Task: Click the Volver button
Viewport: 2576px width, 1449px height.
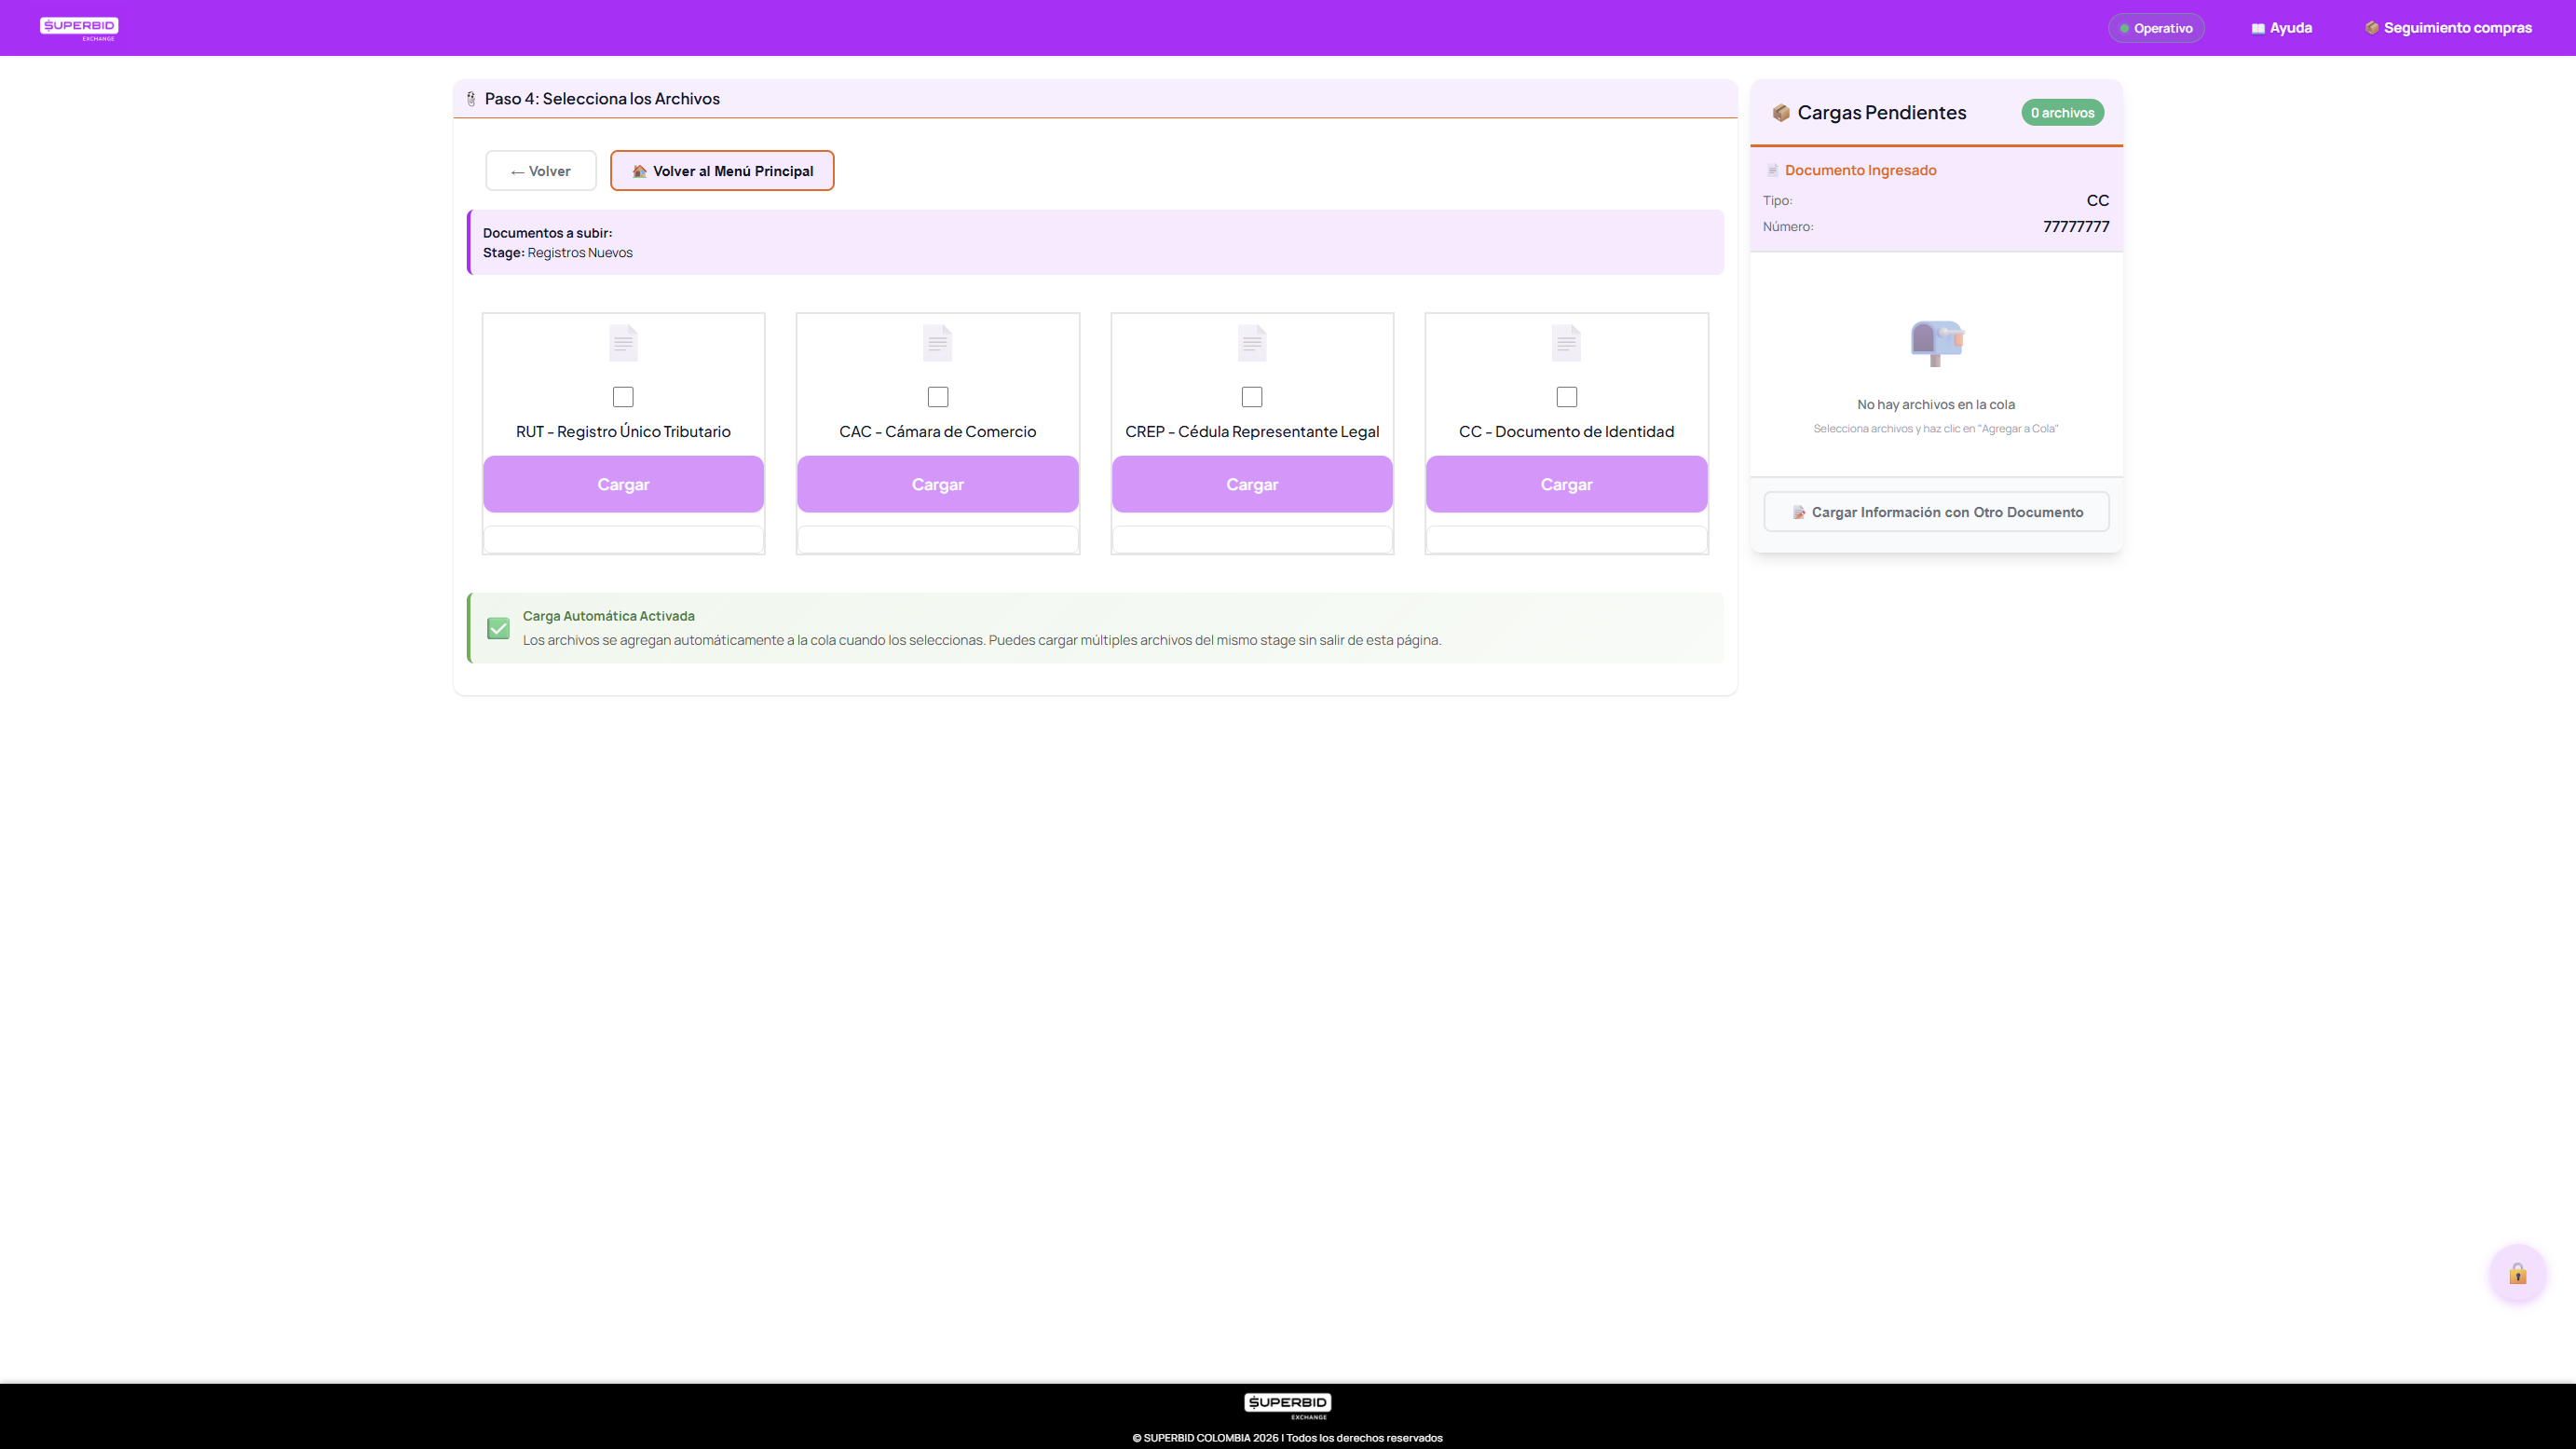Action: click(x=540, y=170)
